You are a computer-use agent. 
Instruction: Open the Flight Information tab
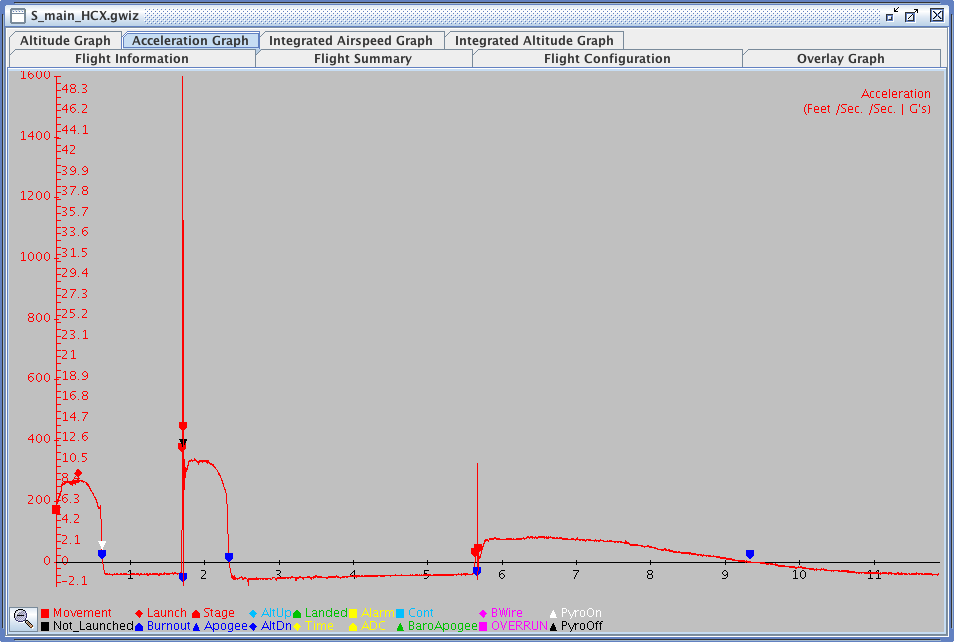(131, 59)
